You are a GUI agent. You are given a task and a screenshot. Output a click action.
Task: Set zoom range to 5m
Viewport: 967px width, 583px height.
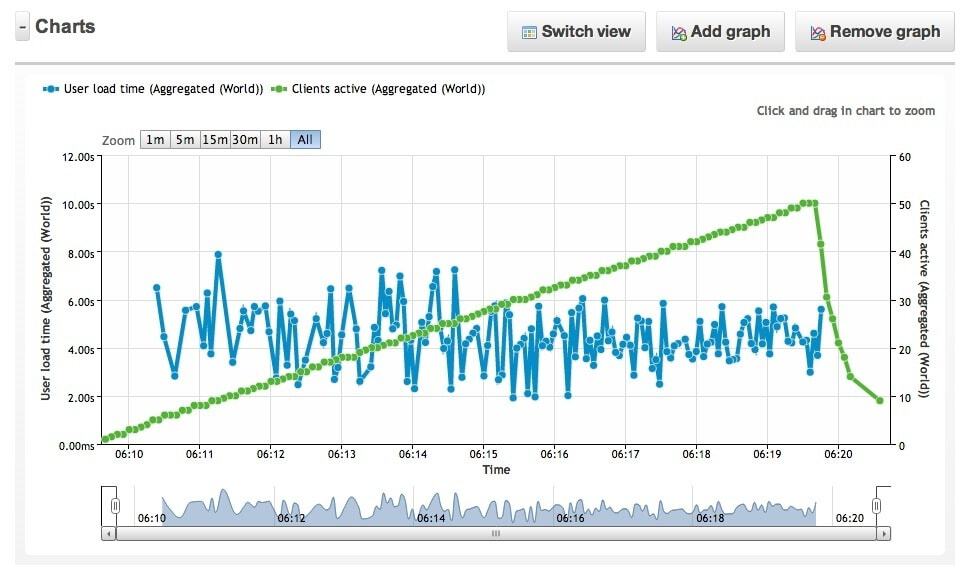click(185, 140)
